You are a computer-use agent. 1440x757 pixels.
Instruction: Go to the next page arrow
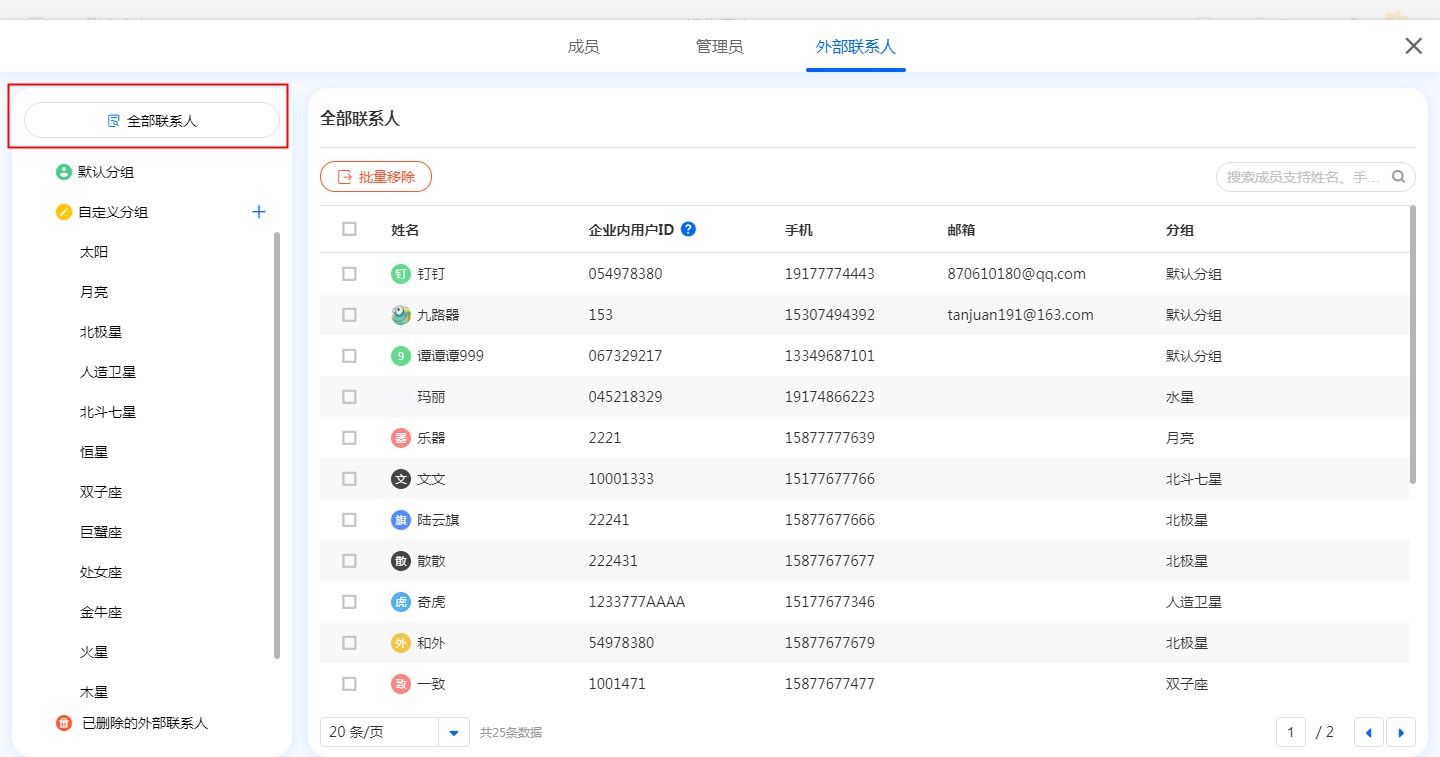coord(1400,732)
